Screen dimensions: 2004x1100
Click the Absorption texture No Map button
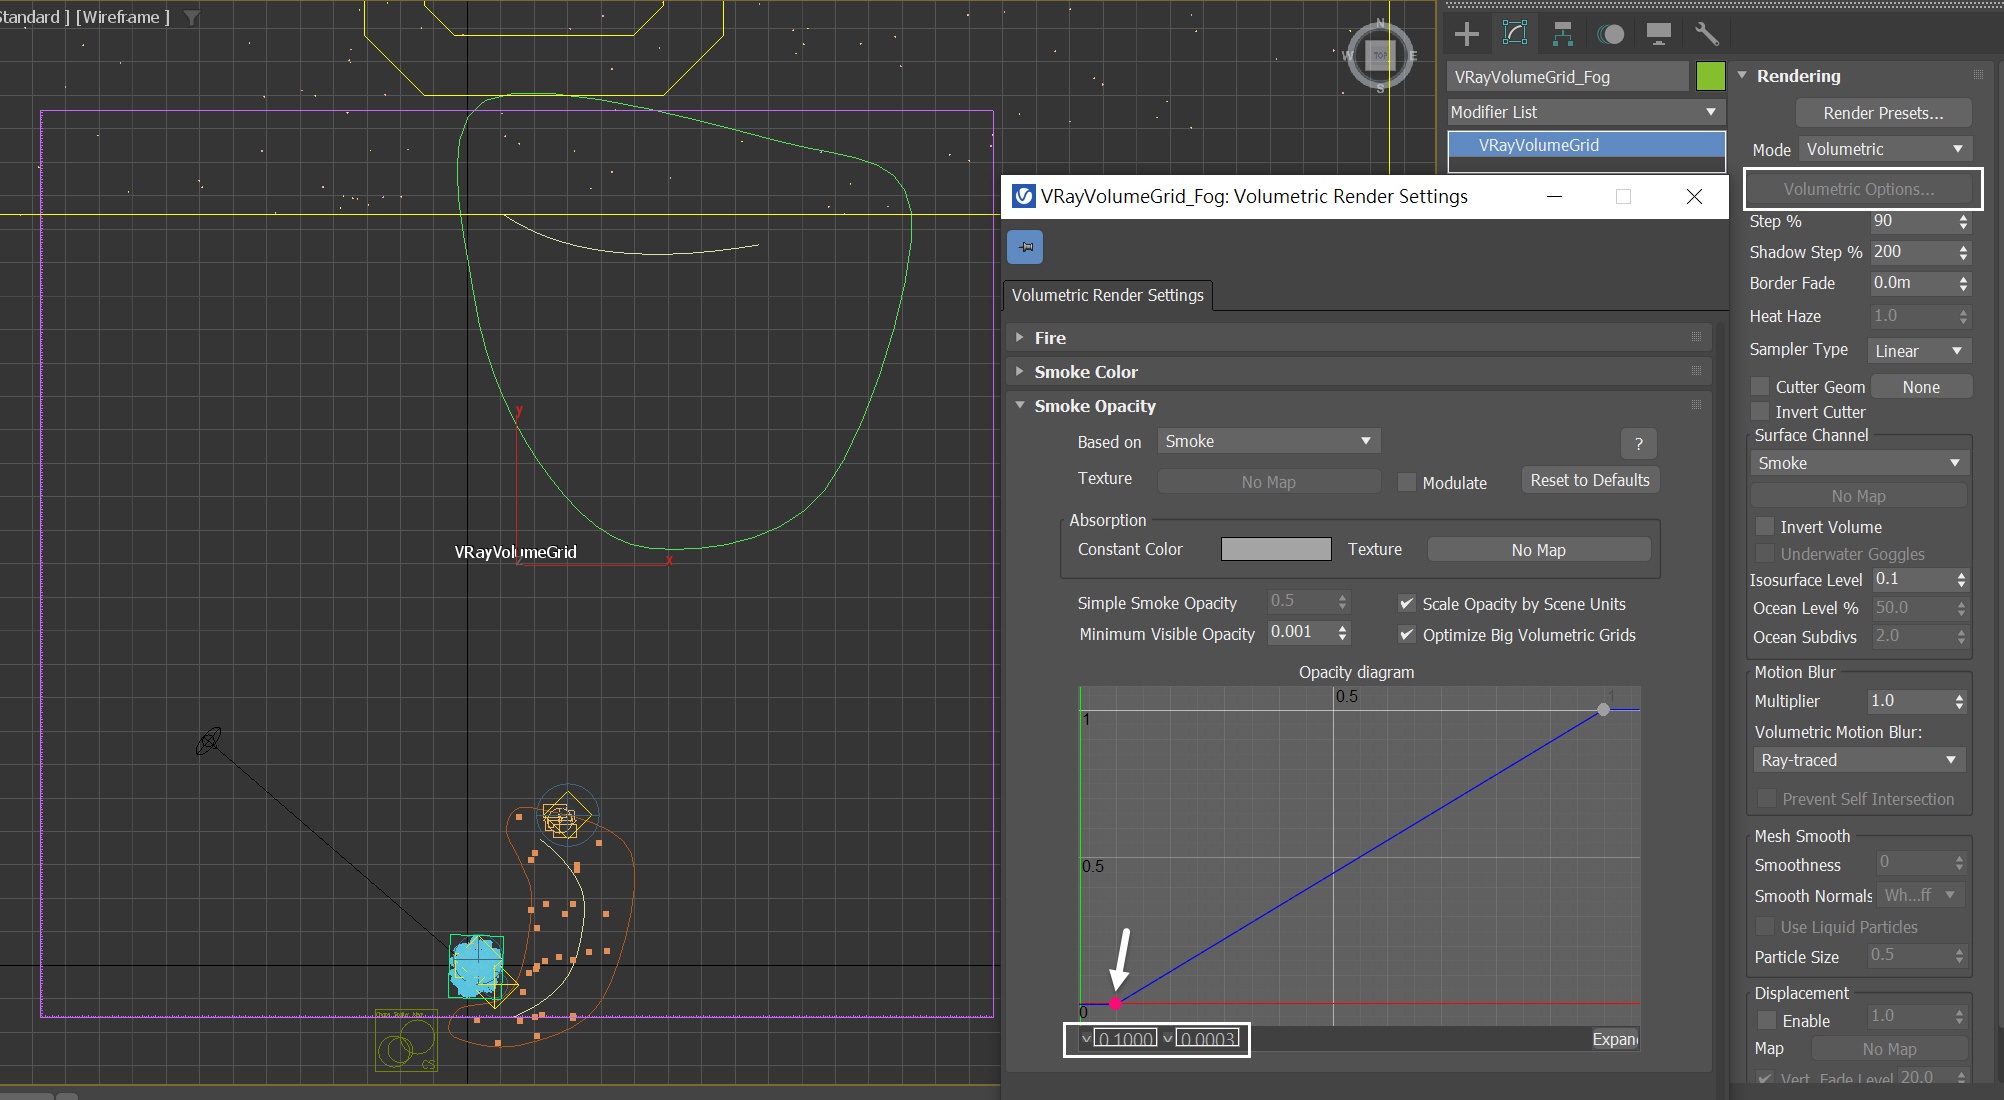pyautogui.click(x=1538, y=550)
